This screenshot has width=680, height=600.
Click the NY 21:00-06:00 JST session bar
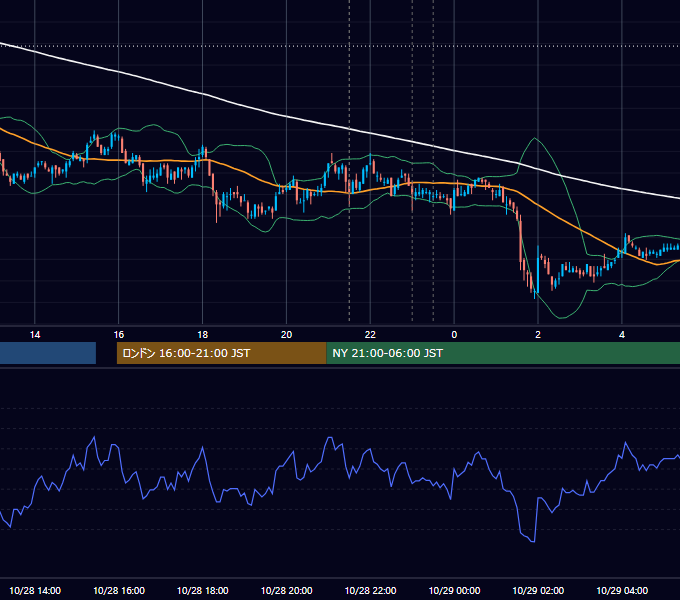point(503,353)
